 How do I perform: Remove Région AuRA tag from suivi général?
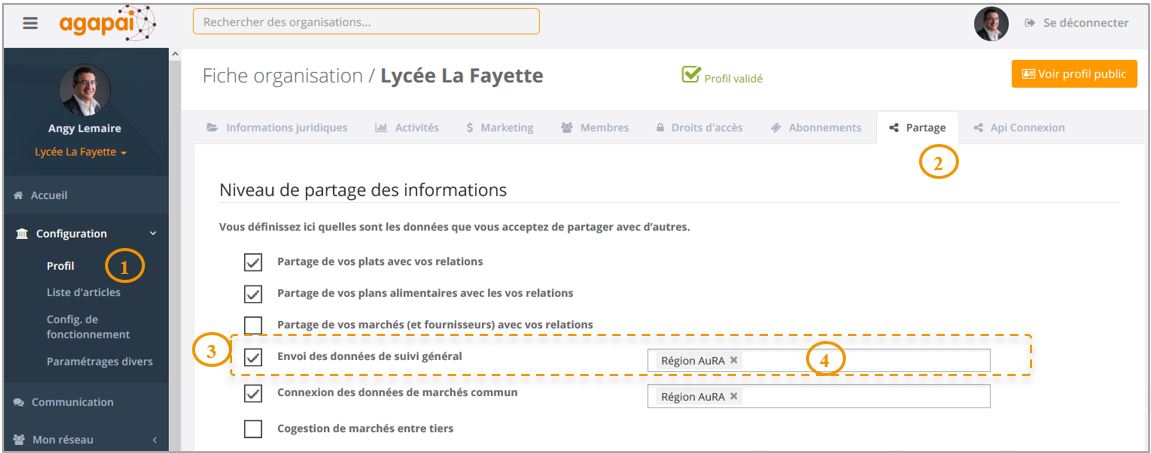[x=733, y=360]
